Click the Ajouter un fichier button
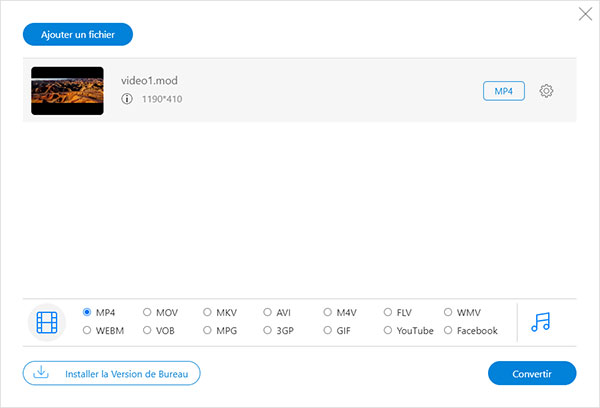600x408 pixels. click(78, 34)
